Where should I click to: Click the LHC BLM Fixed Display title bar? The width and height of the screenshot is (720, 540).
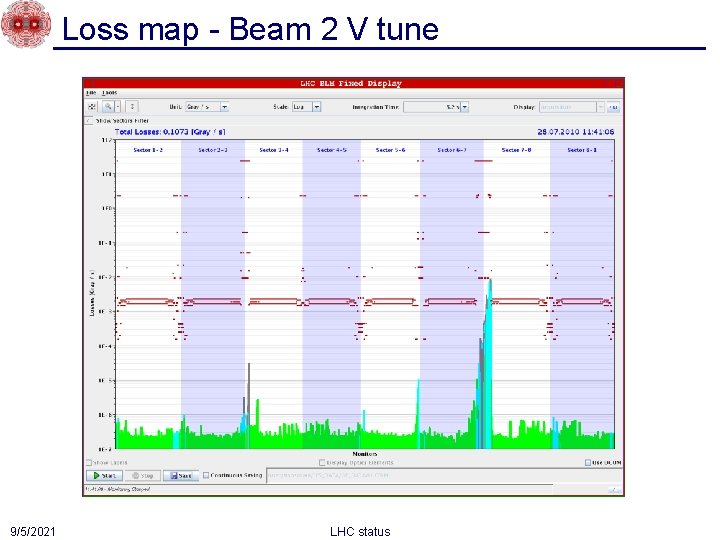(x=353, y=84)
